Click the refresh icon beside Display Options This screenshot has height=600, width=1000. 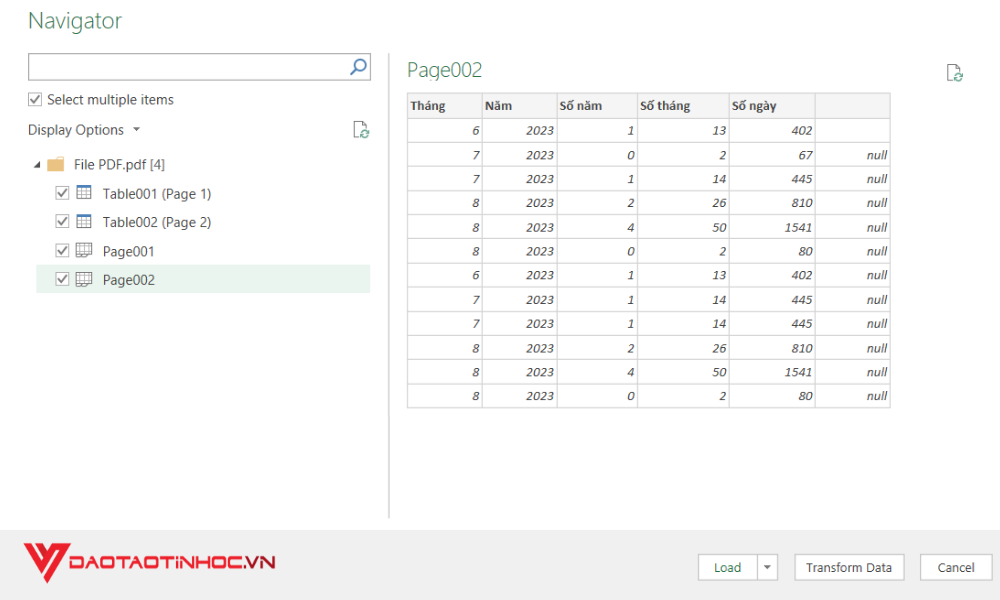coord(361,129)
